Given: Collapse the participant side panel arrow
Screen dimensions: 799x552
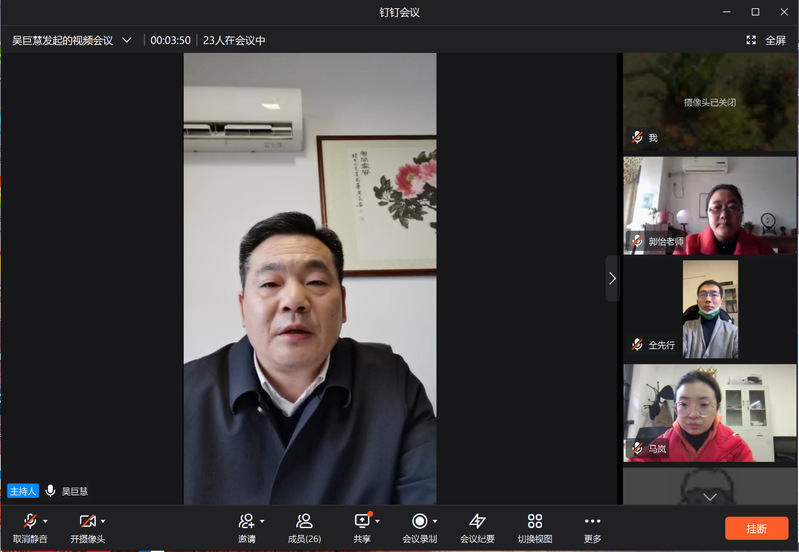Looking at the screenshot, I should coord(612,278).
